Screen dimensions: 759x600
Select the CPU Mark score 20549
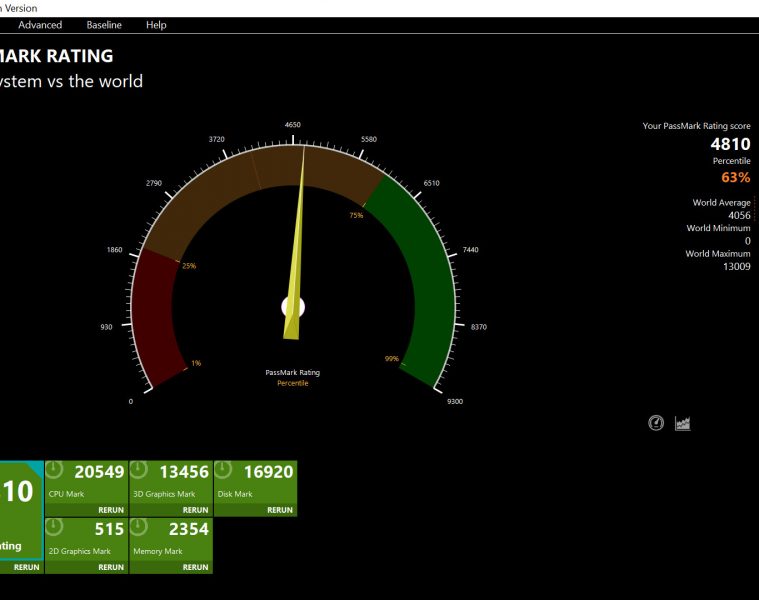click(99, 472)
